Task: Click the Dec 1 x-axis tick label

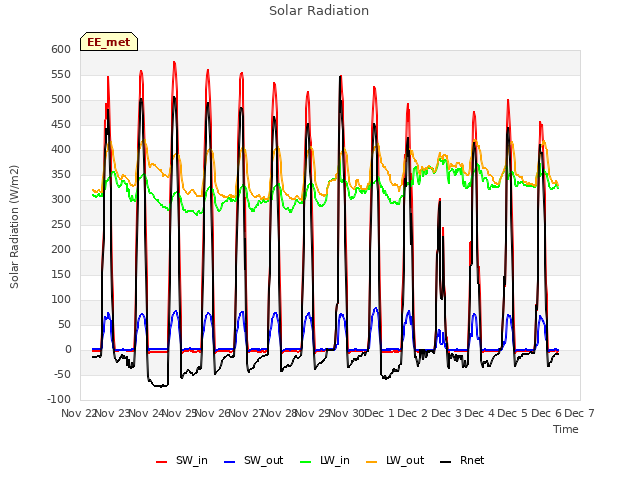Action: coord(380,413)
